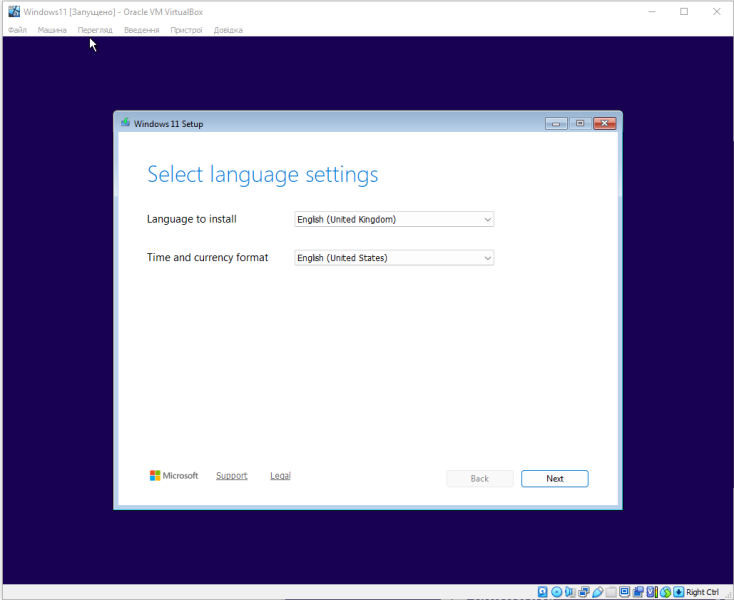
Task: Click the display settings icon in status bar
Action: click(x=624, y=592)
